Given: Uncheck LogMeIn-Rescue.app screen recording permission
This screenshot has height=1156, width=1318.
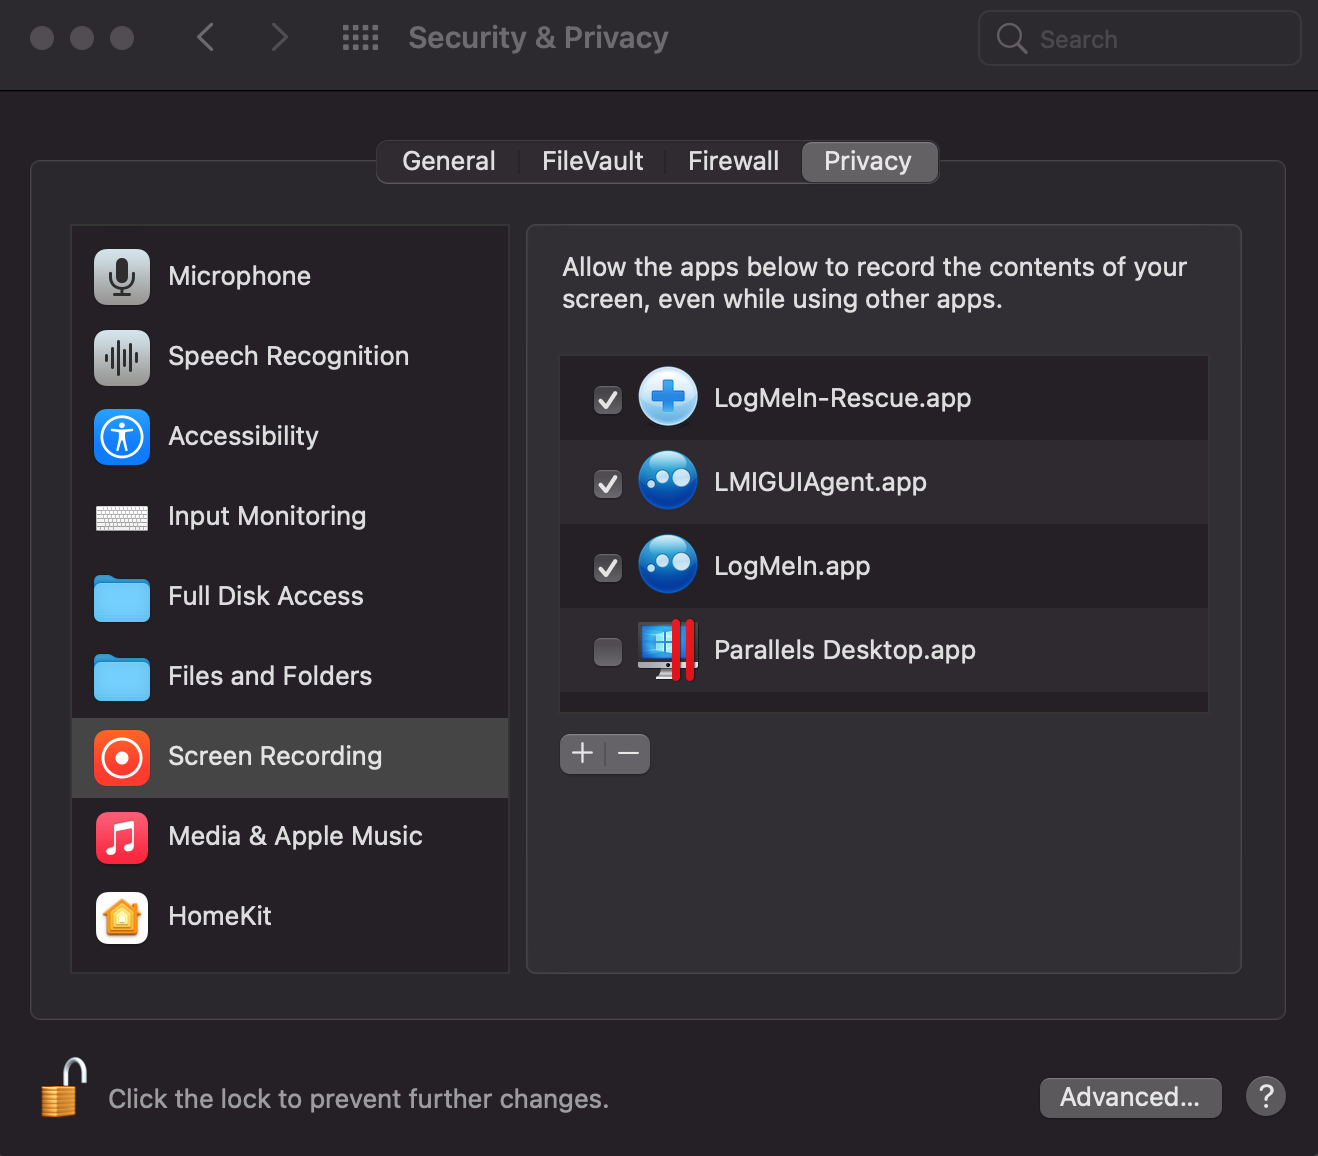Looking at the screenshot, I should pyautogui.click(x=607, y=399).
